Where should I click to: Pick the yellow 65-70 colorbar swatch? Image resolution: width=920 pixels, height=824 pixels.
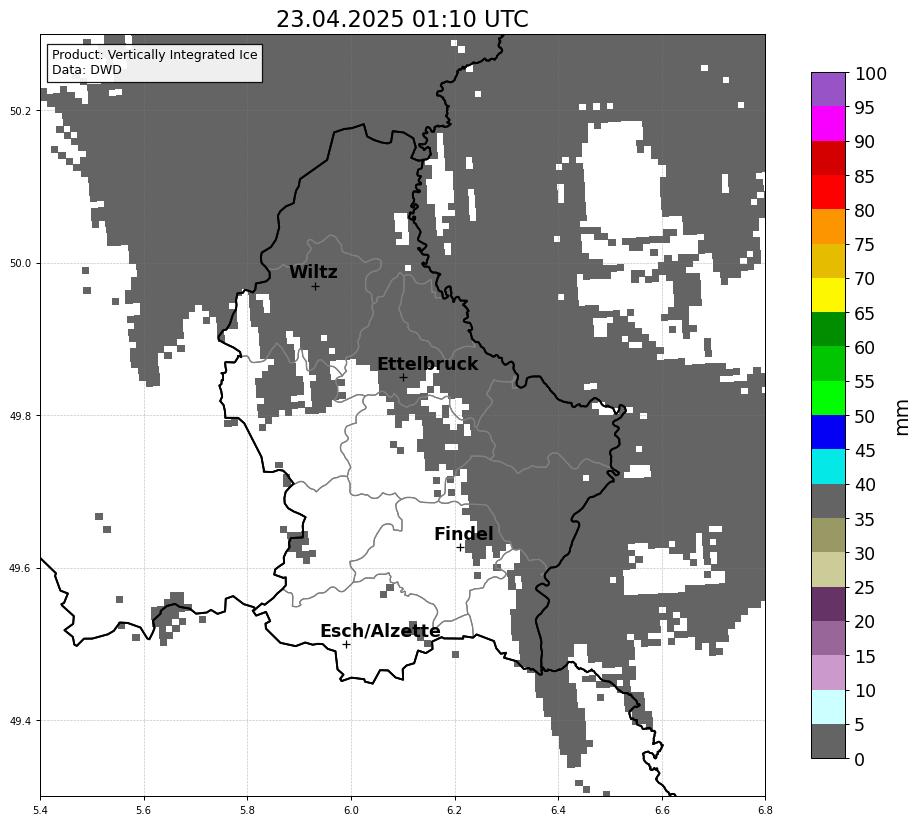click(x=828, y=295)
